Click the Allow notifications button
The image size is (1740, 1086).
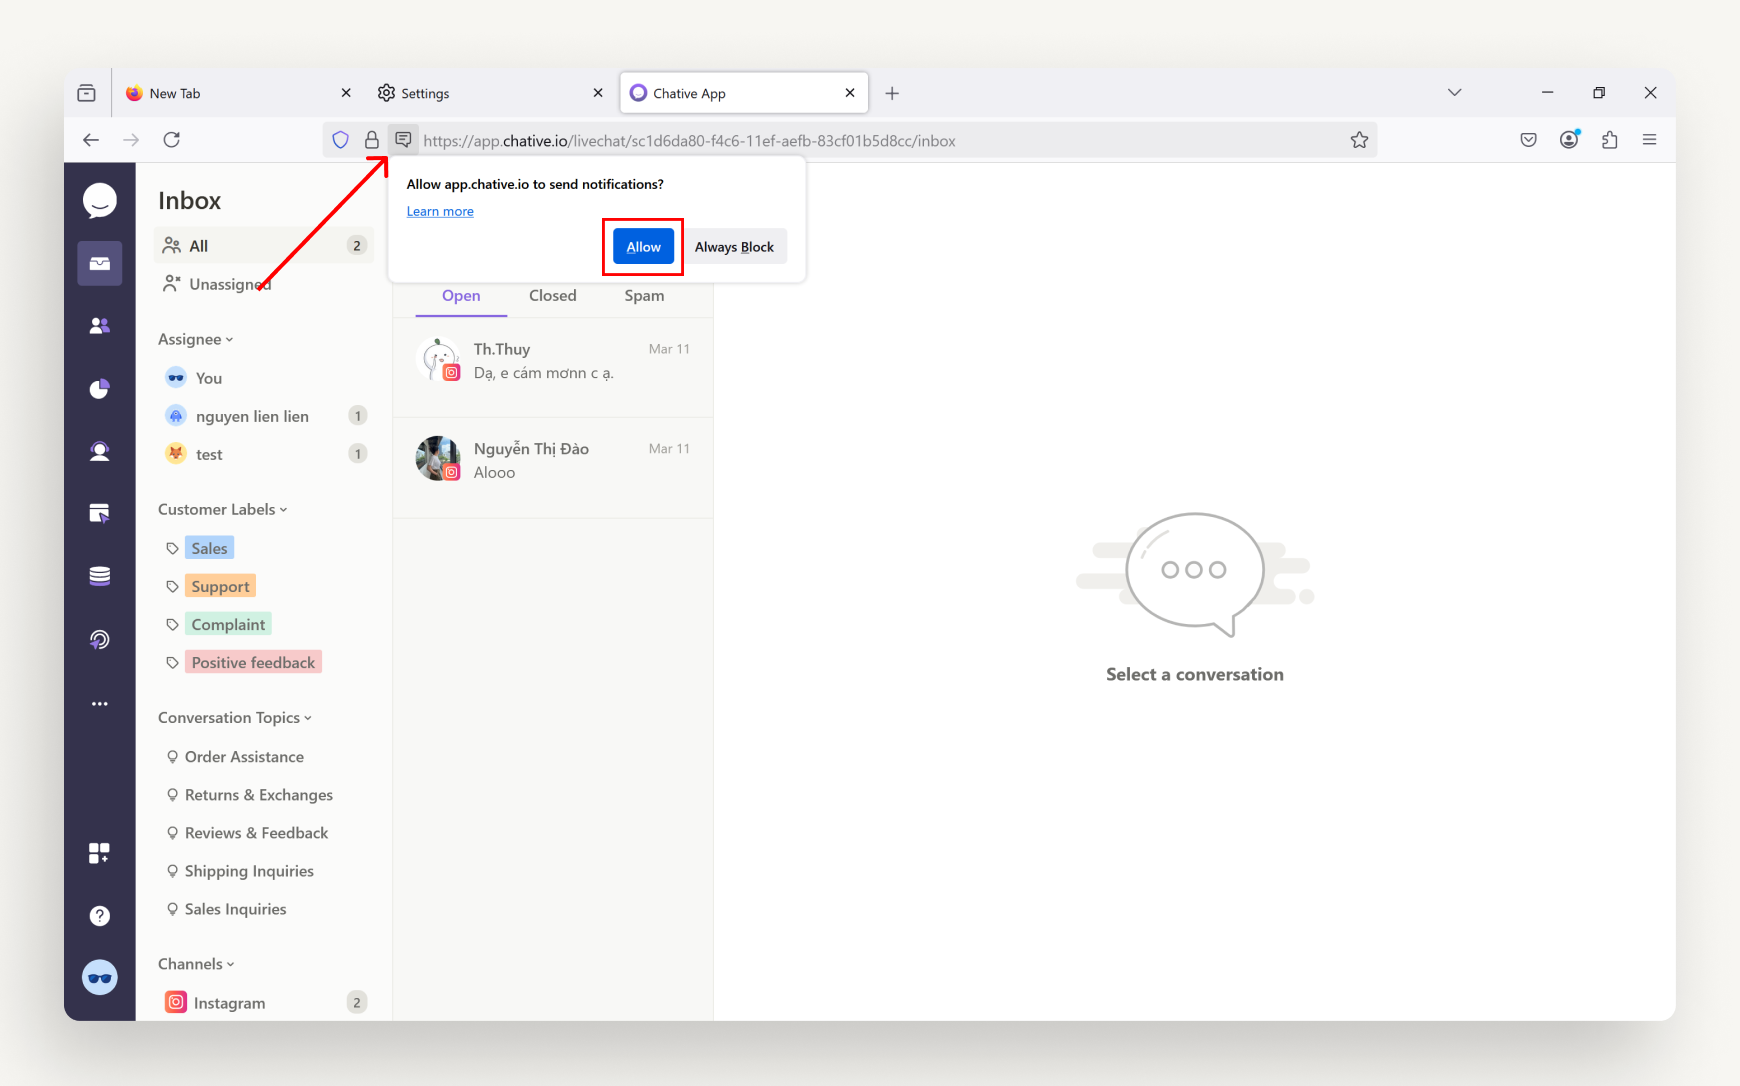(x=643, y=246)
